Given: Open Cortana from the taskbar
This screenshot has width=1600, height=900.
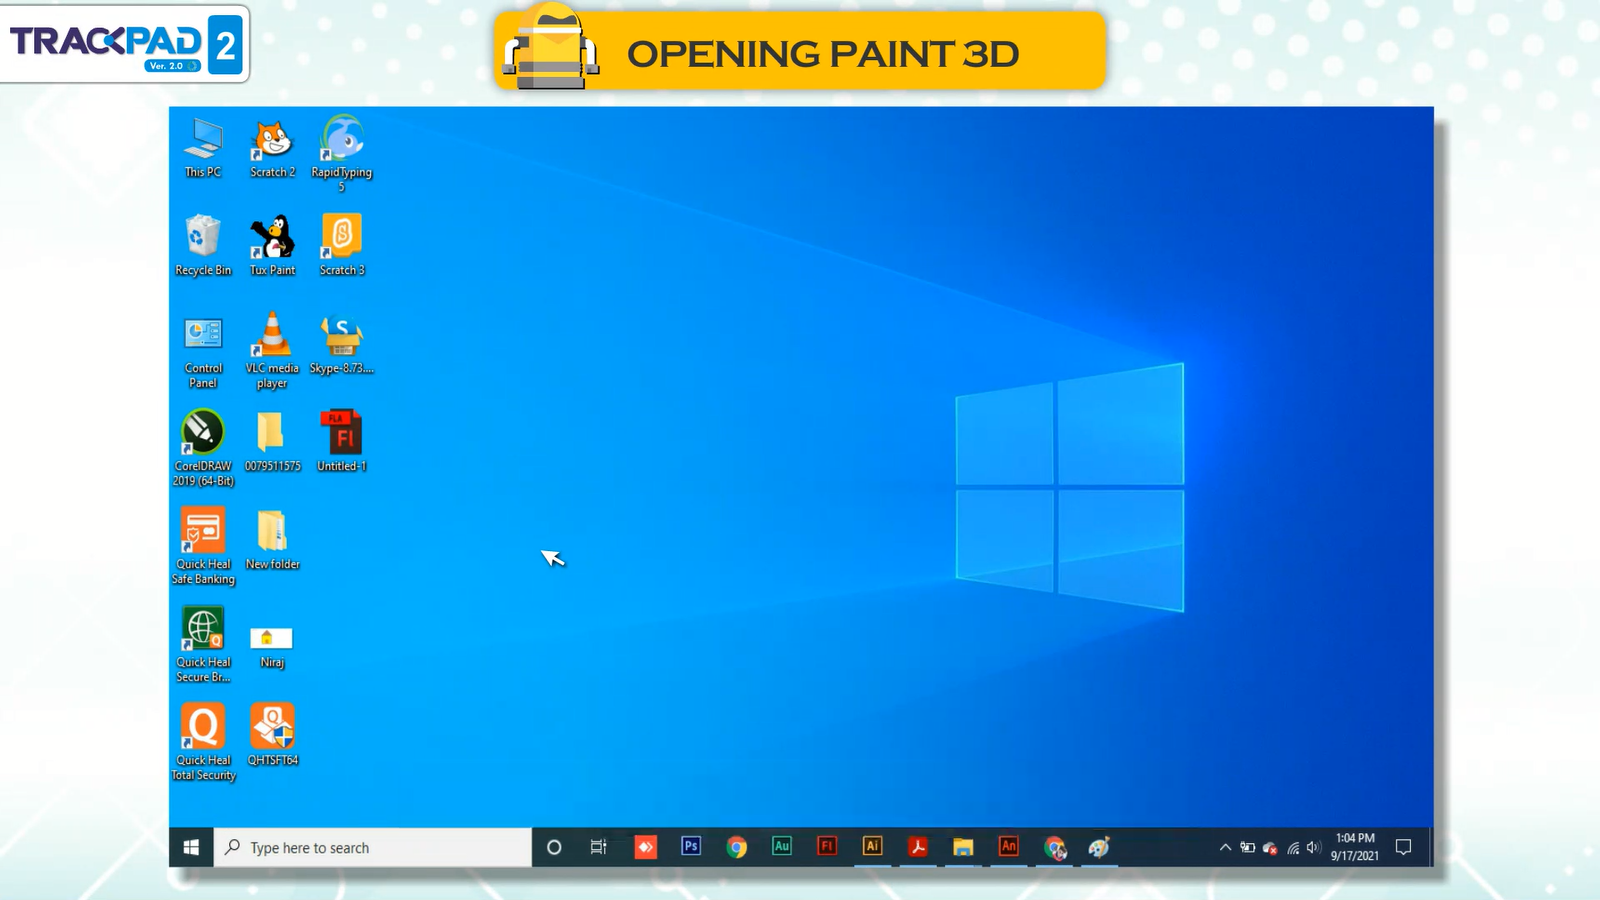Looking at the screenshot, I should (554, 847).
